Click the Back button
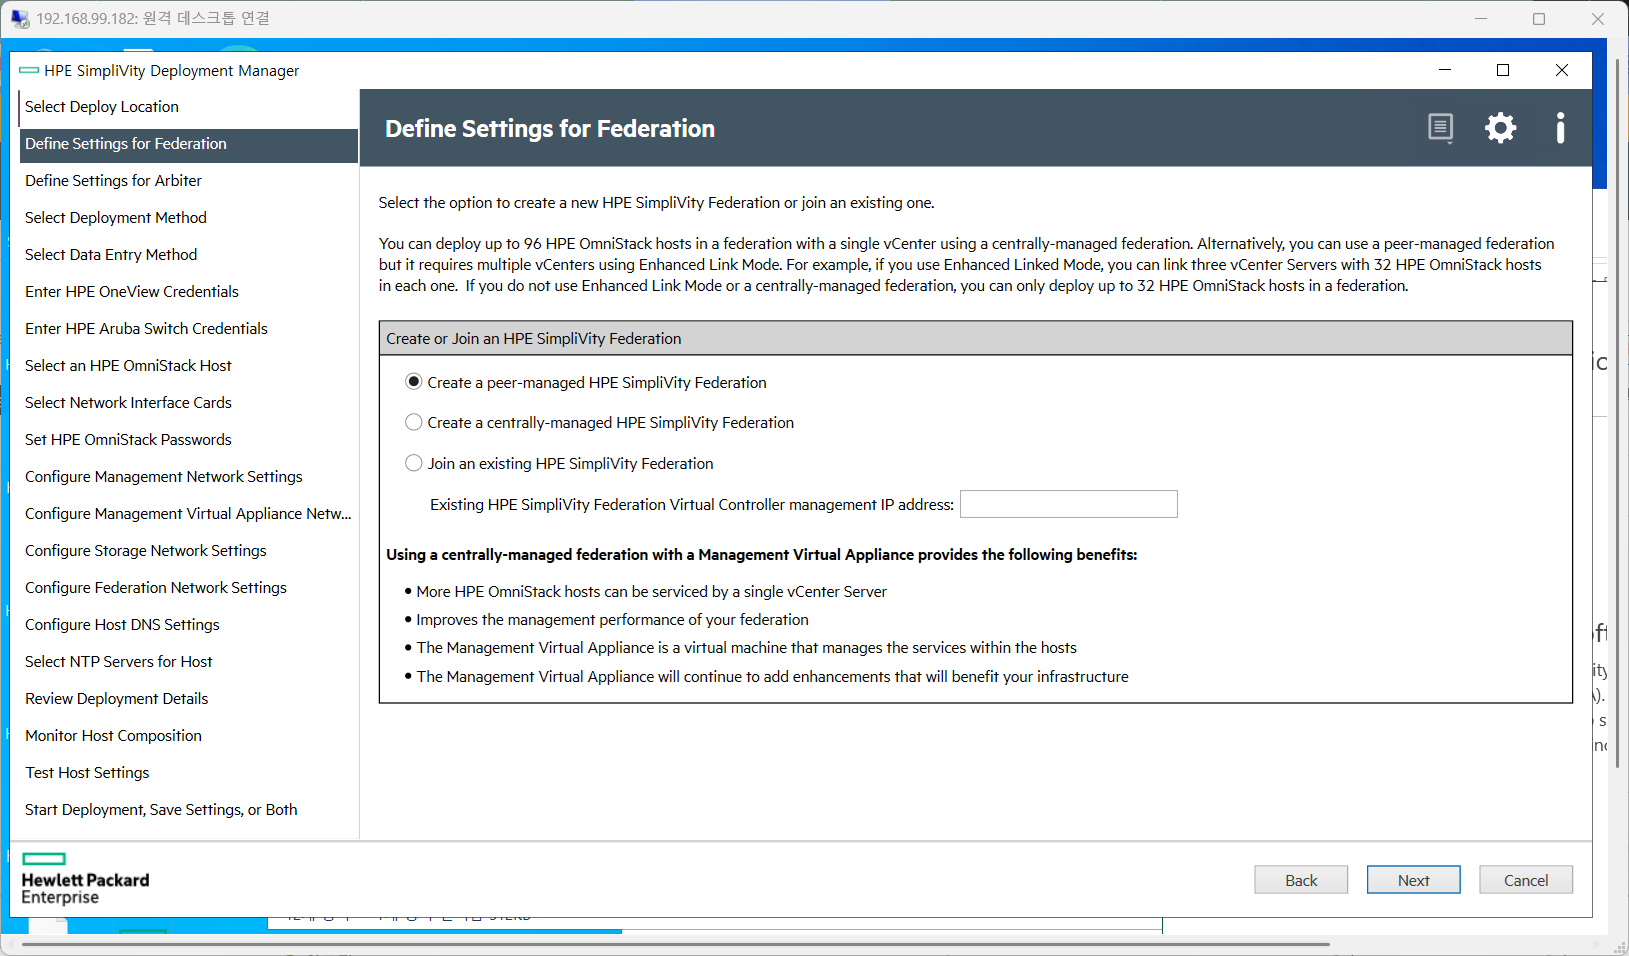Image resolution: width=1629 pixels, height=956 pixels. coord(1301,880)
